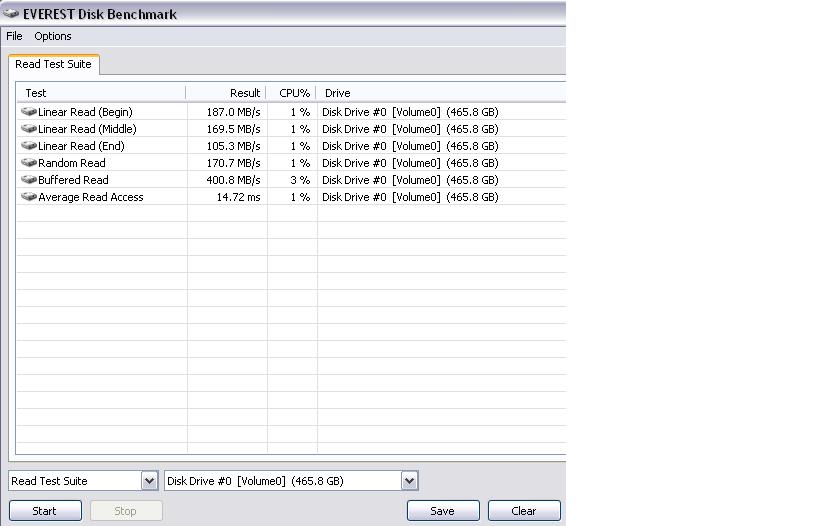Click the EVEREST title bar disk icon

11,13
